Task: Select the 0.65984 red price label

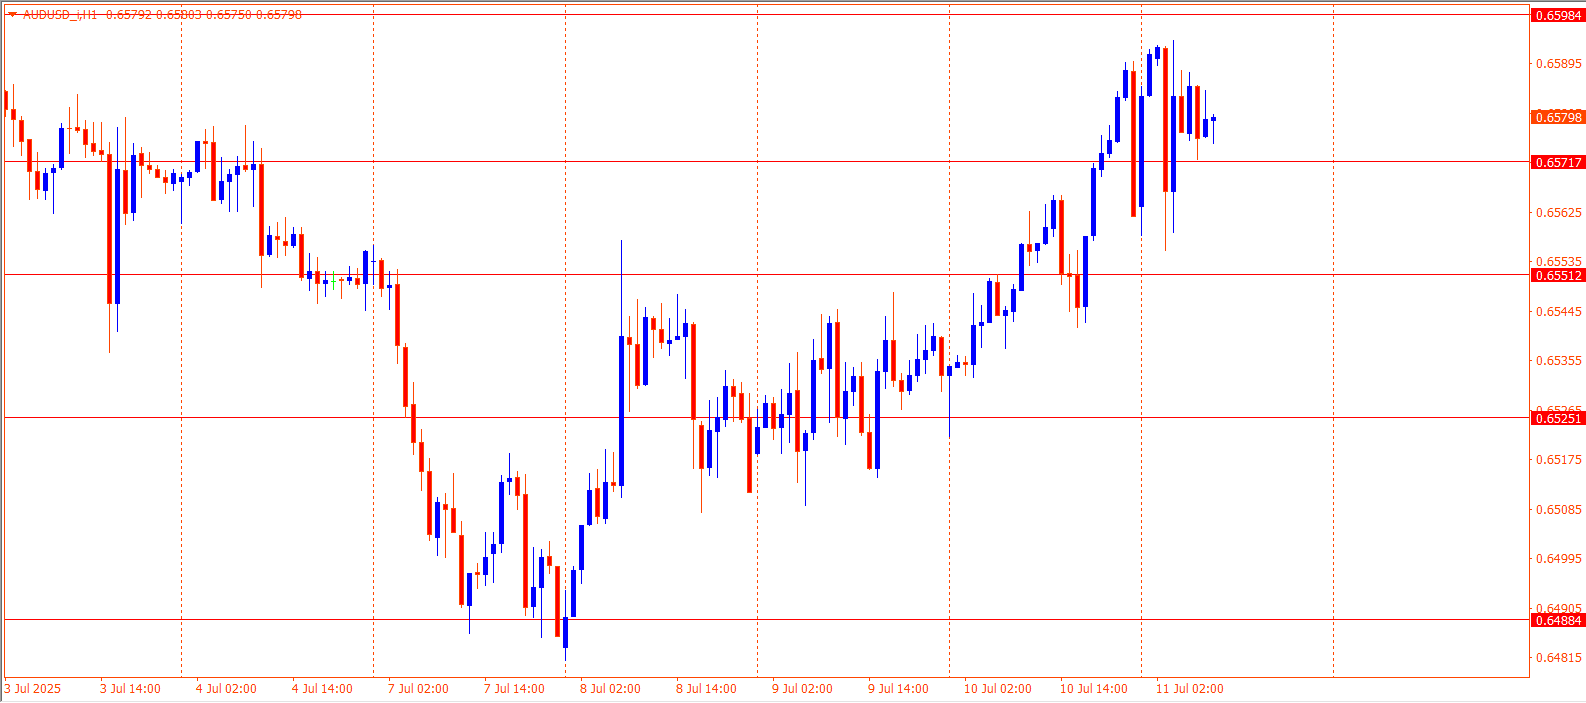Action: [x=1558, y=15]
